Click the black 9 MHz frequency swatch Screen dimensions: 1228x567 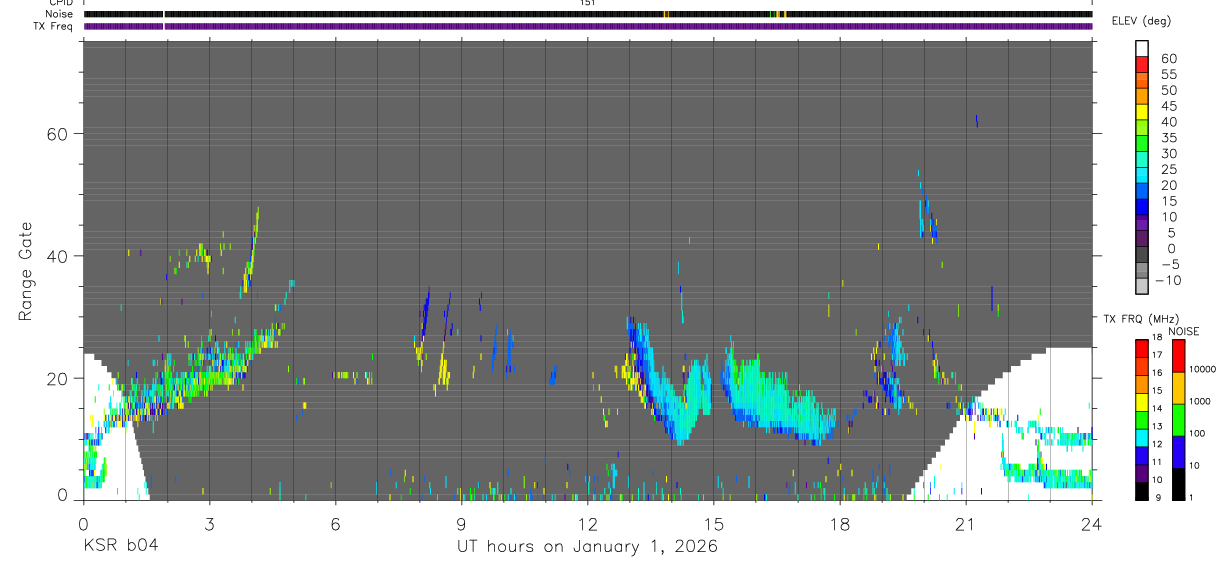(1142, 492)
